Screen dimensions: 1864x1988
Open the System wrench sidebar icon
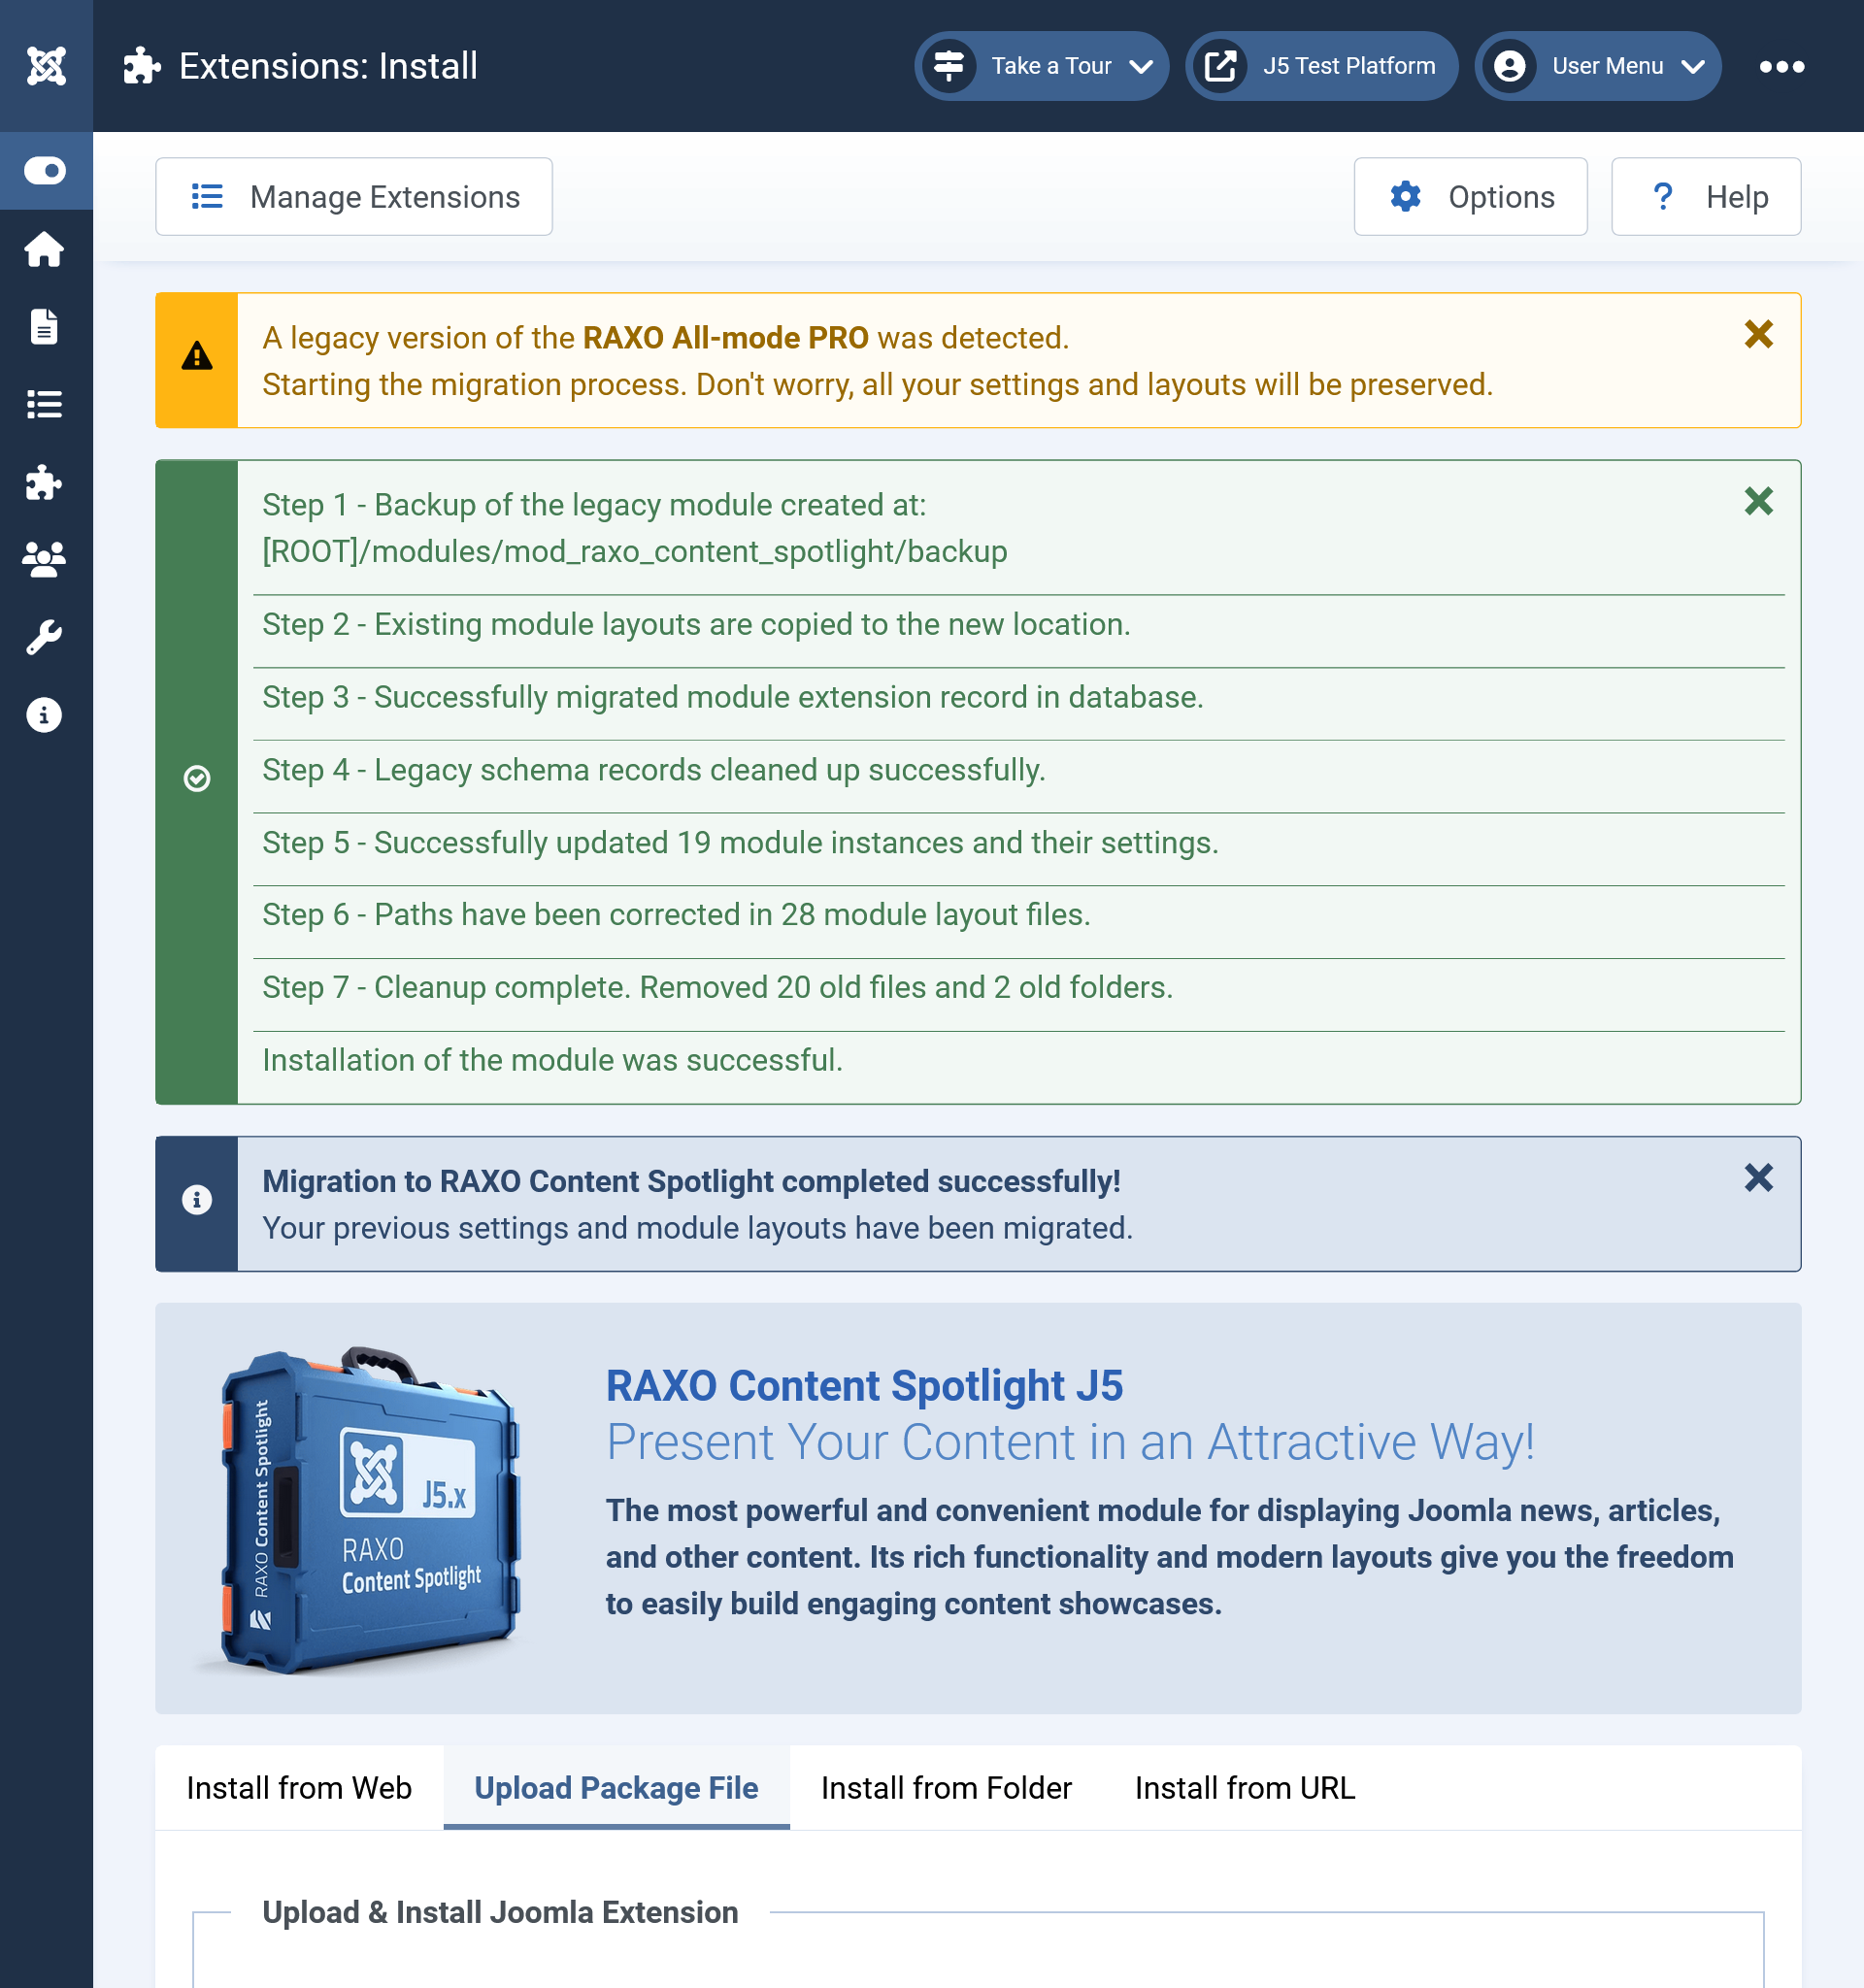click(44, 638)
